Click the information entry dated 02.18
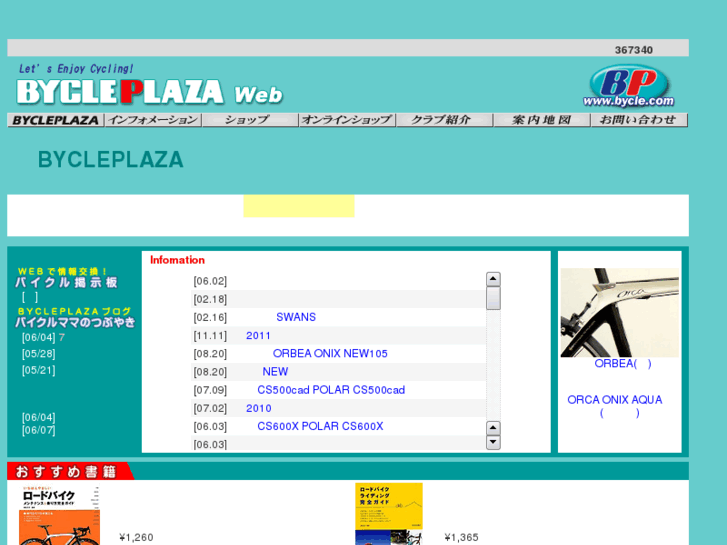727x545 pixels. coord(210,299)
